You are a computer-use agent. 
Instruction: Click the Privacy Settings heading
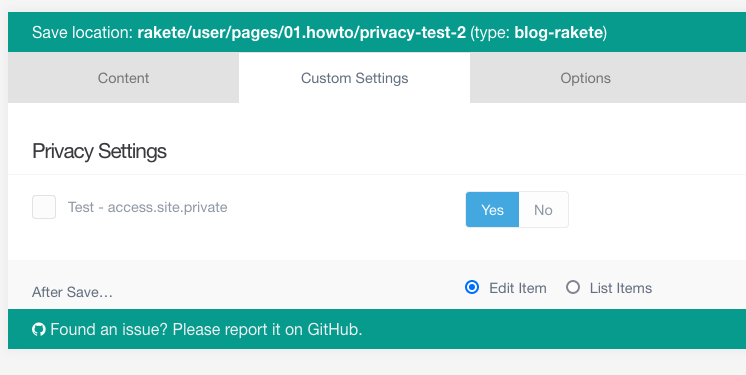(x=99, y=151)
